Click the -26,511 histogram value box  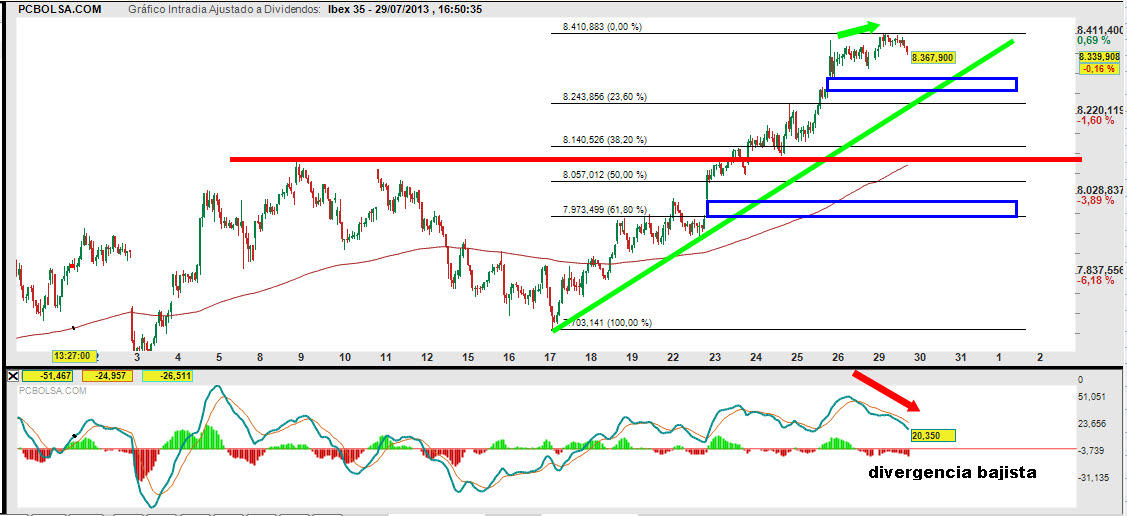tap(169, 375)
